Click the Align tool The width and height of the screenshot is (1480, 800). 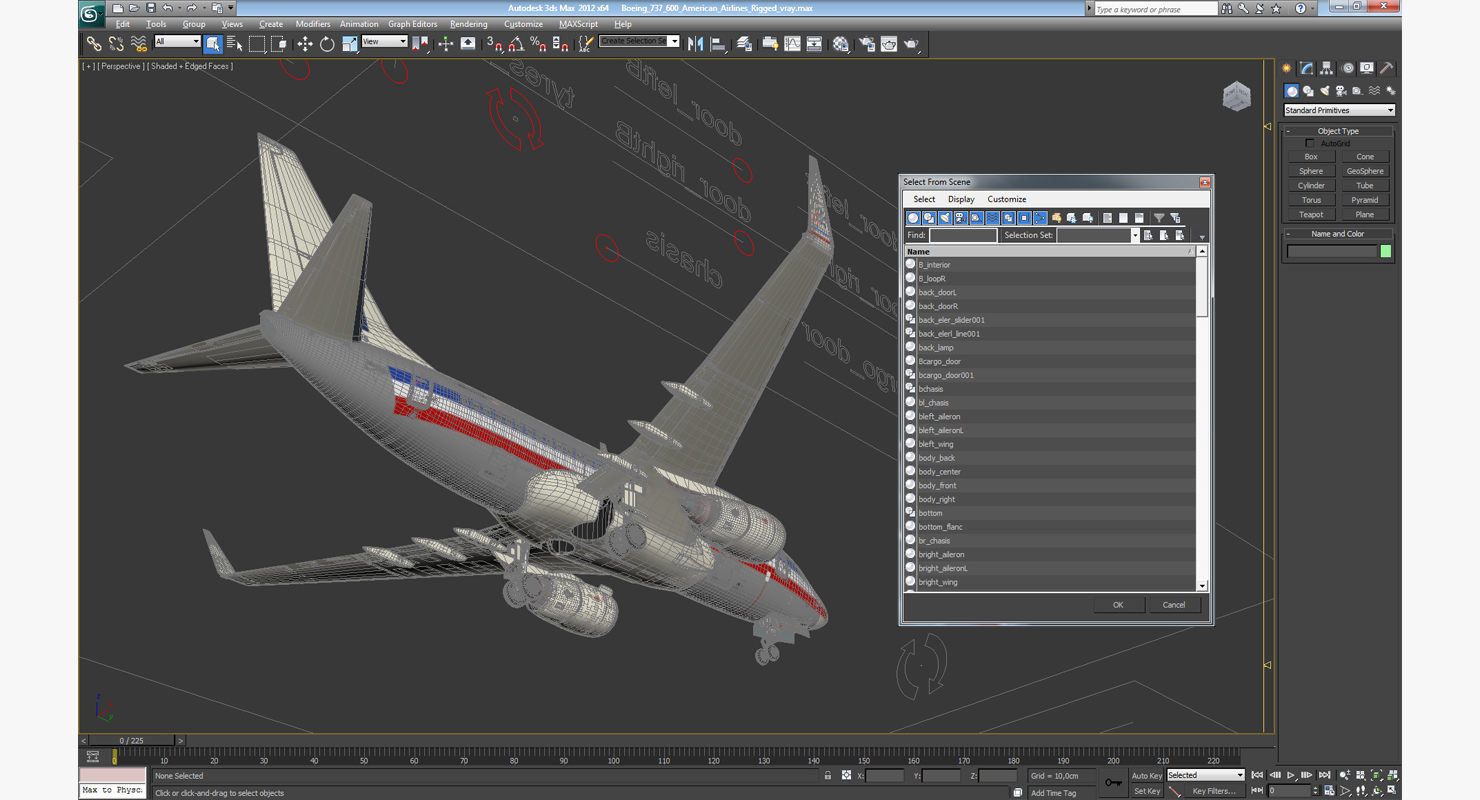[718, 44]
